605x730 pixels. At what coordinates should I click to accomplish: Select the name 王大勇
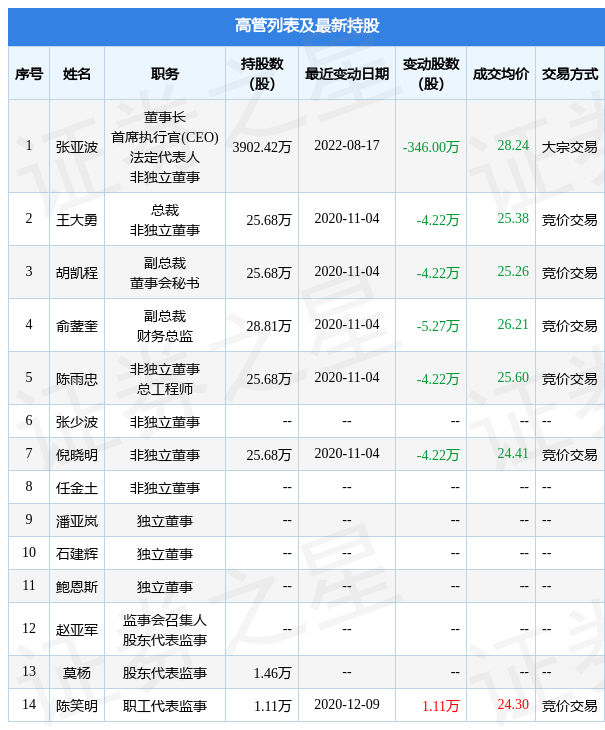(x=77, y=220)
